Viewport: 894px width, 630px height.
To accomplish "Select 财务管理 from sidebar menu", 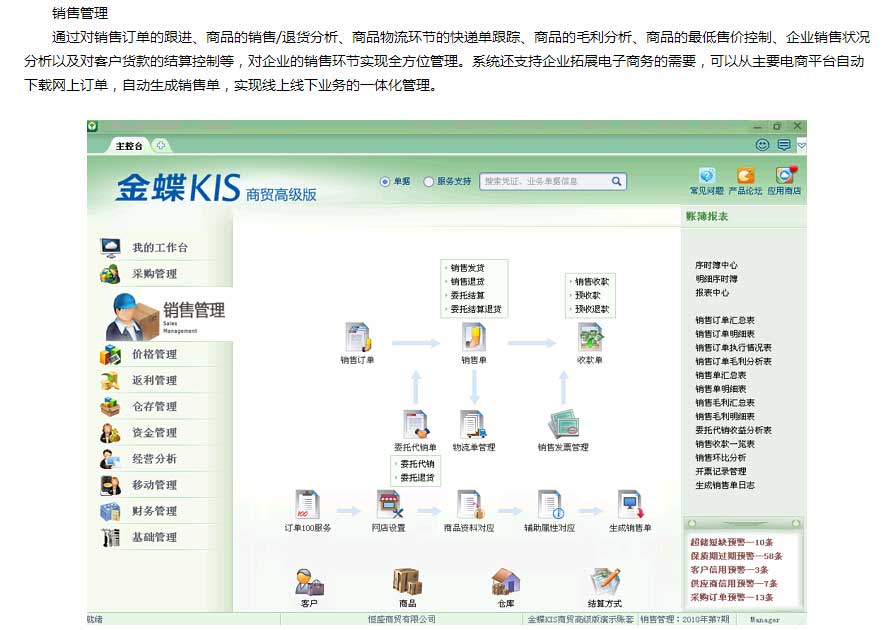I will (154, 511).
